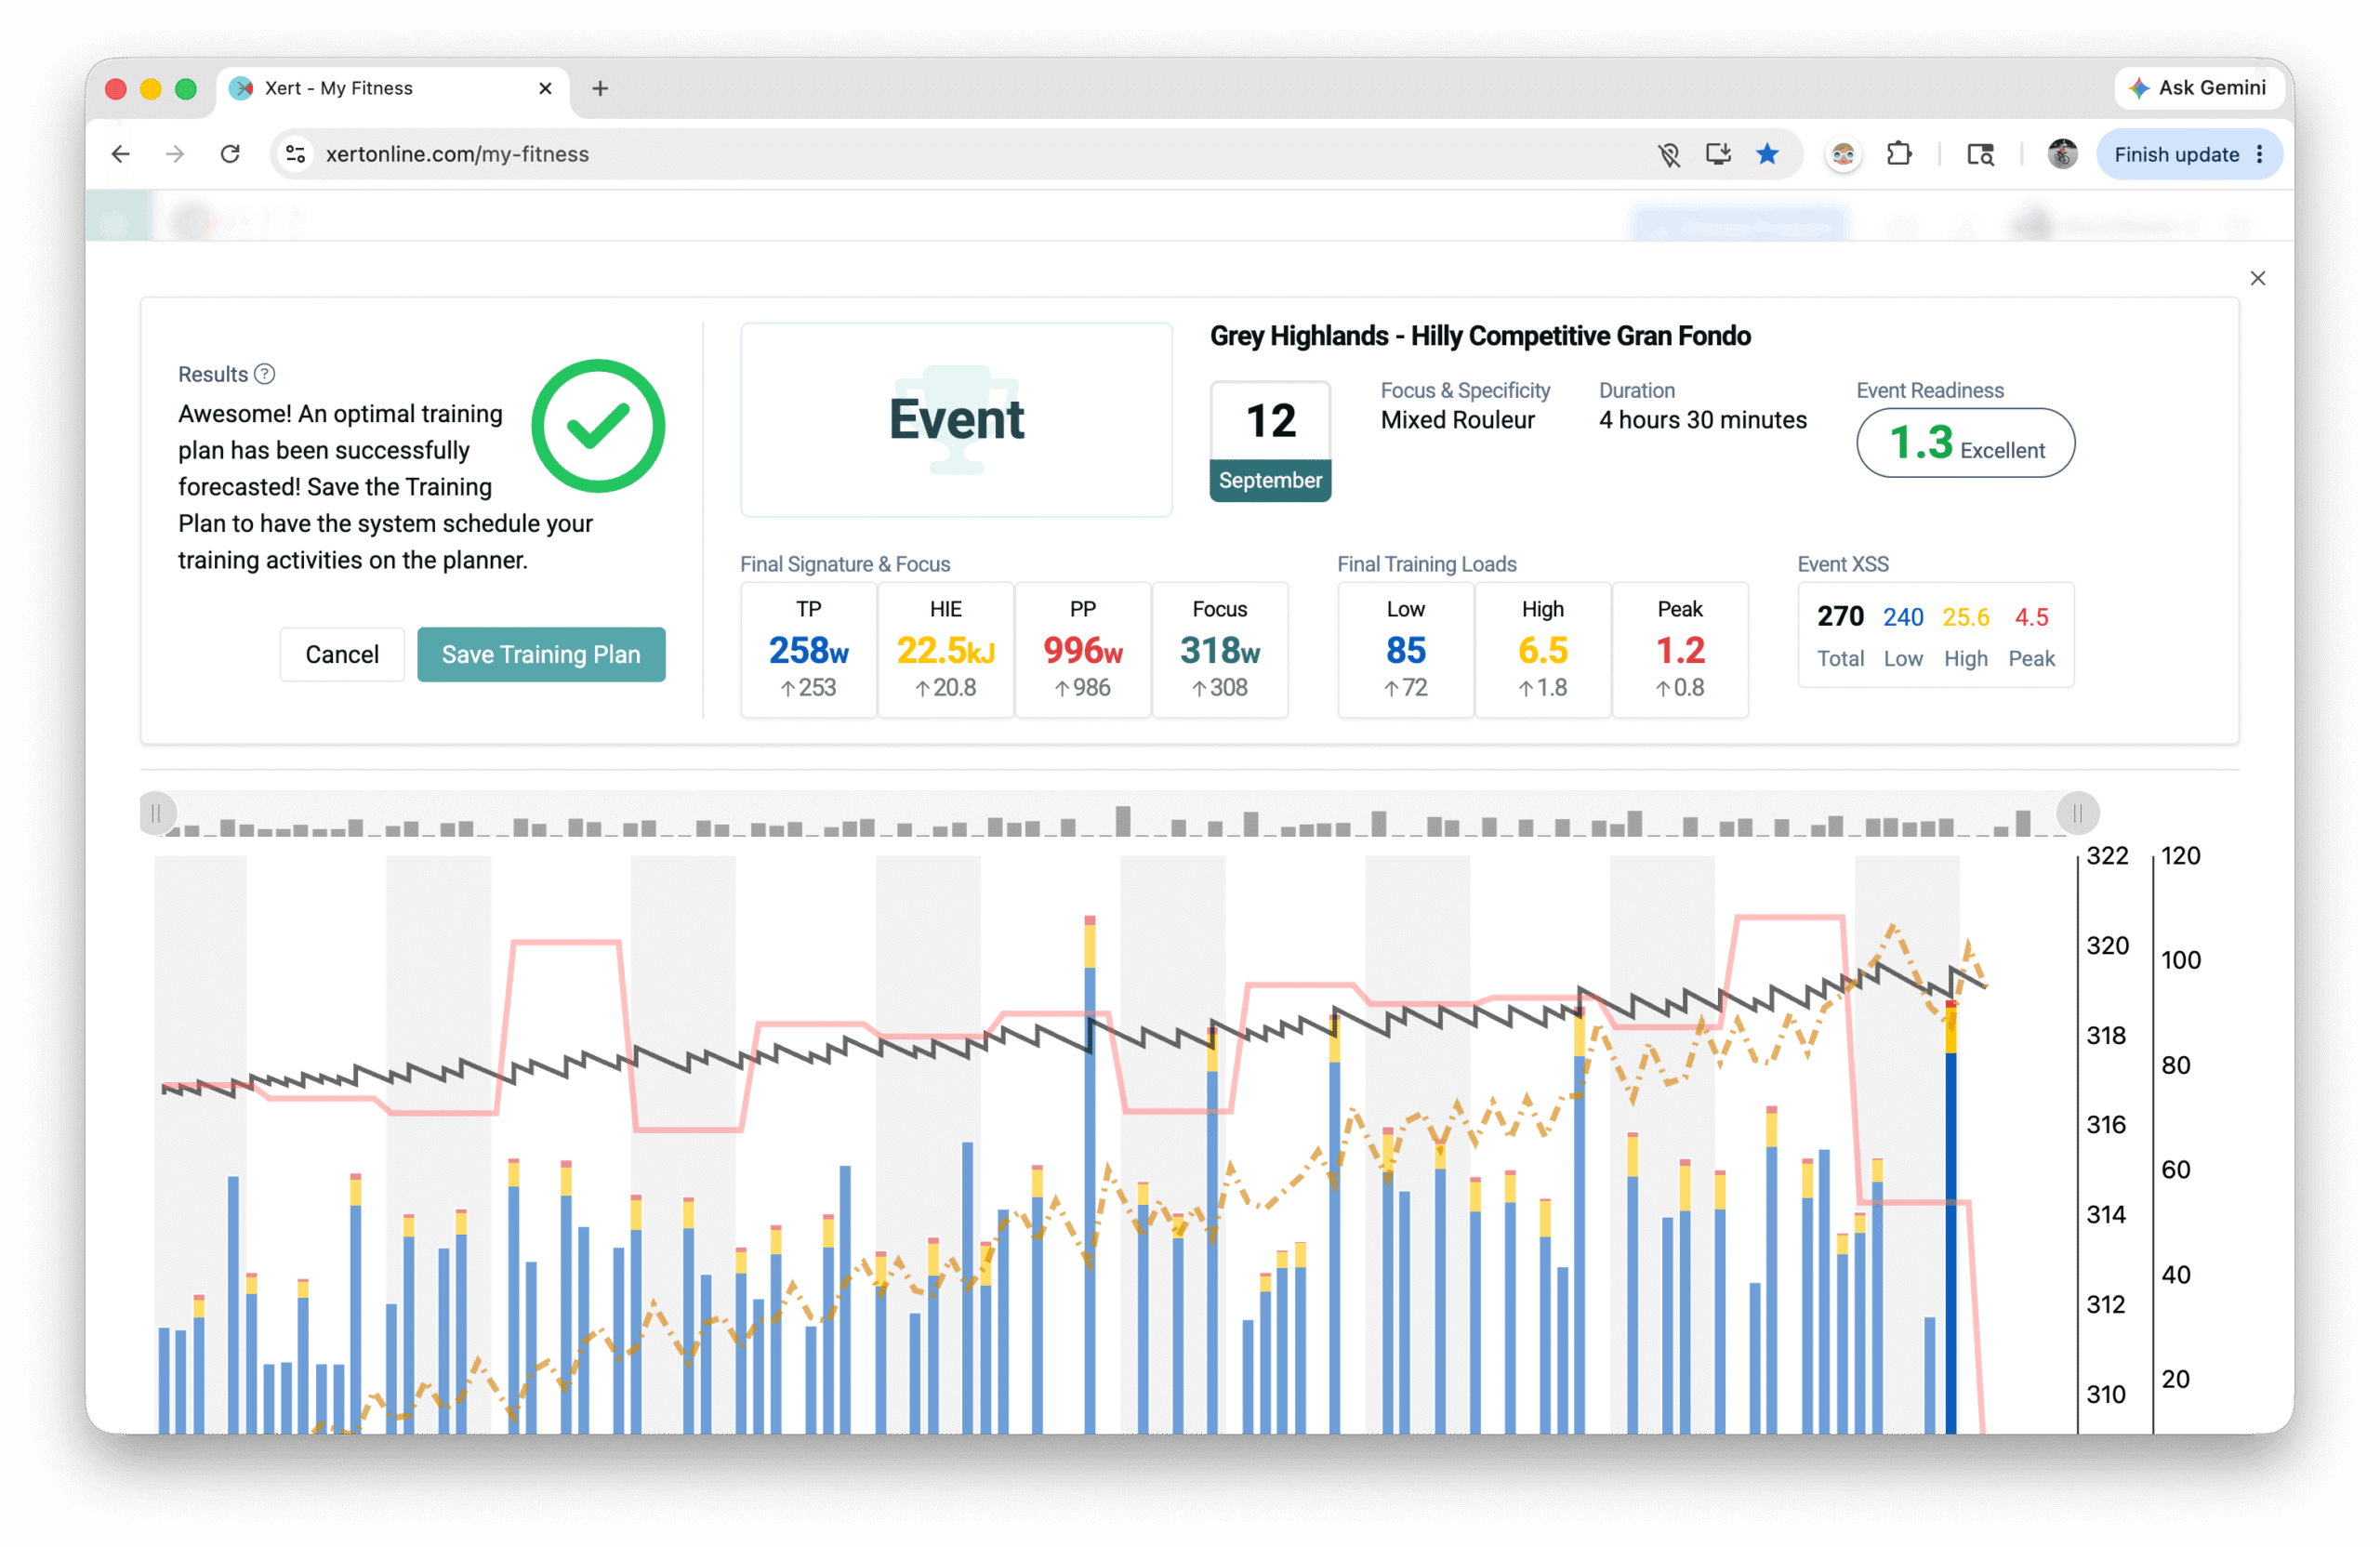Click the 322 axis label
Viewport: 2380px width, 1547px height.
pyautogui.click(x=2107, y=856)
